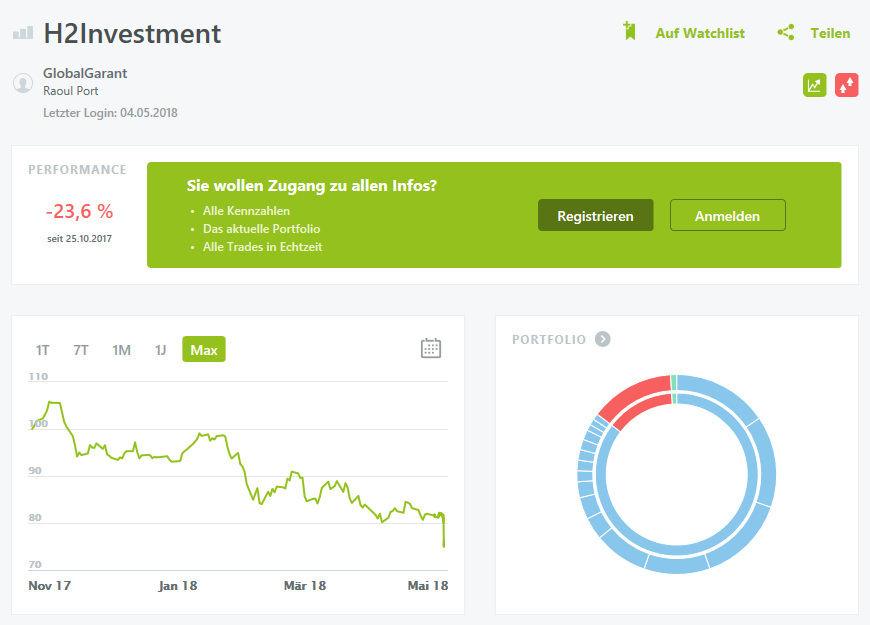
Task: Expand Portfolio with the arrow icon
Action: coord(602,339)
